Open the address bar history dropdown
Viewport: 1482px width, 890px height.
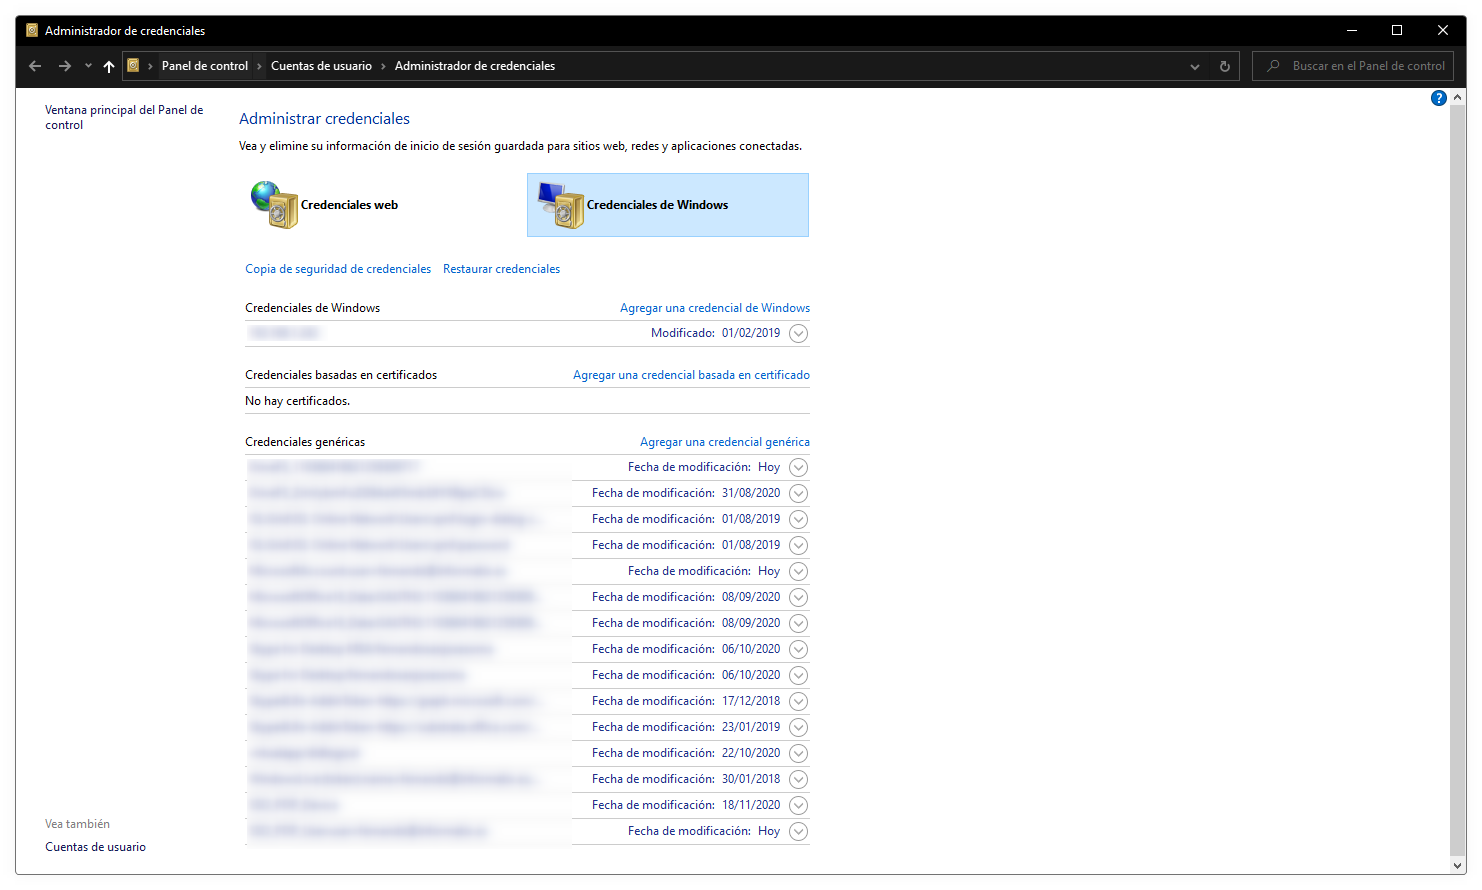[x=1194, y=65]
